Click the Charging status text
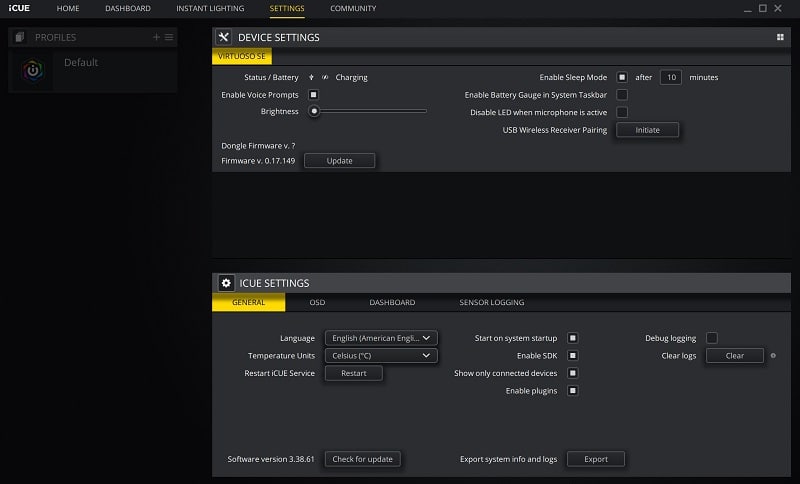The height and width of the screenshot is (484, 800). (x=351, y=78)
